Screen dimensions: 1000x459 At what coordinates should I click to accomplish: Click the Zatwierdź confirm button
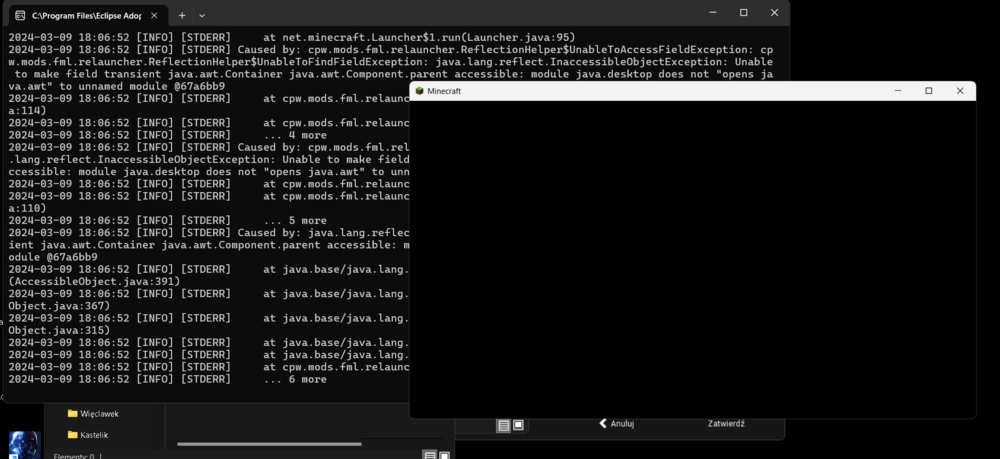point(726,423)
